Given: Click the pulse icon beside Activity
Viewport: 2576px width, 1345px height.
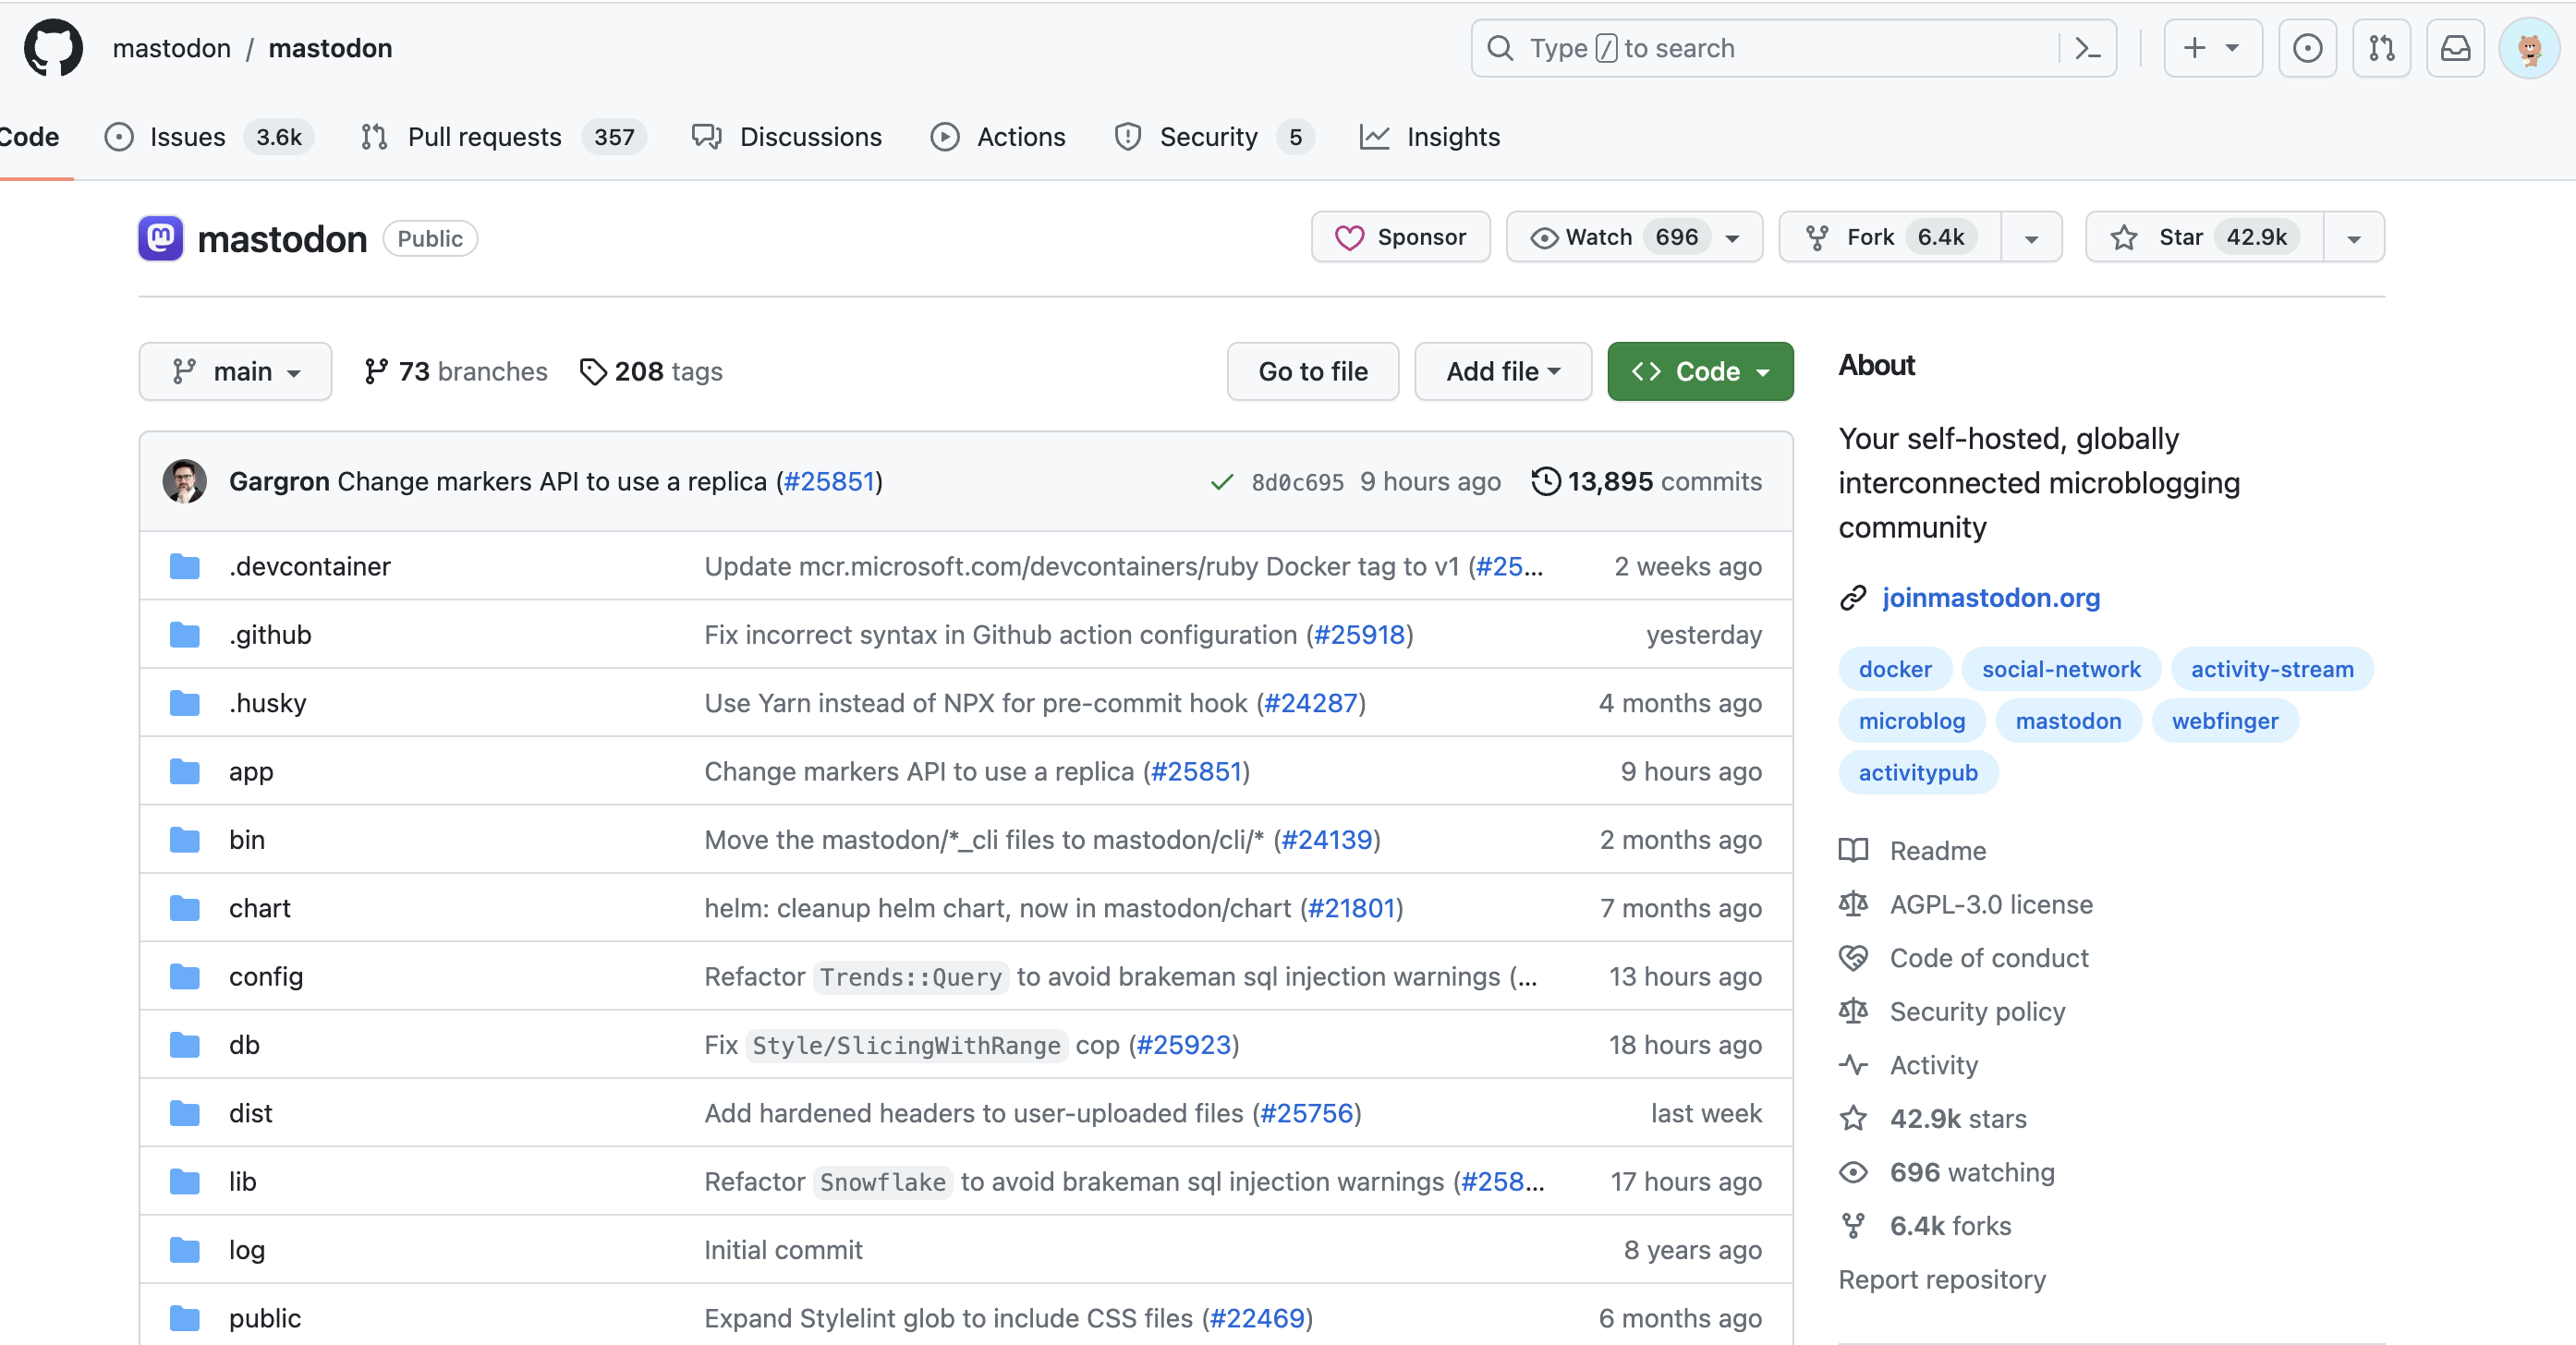Looking at the screenshot, I should pyautogui.click(x=1853, y=1065).
